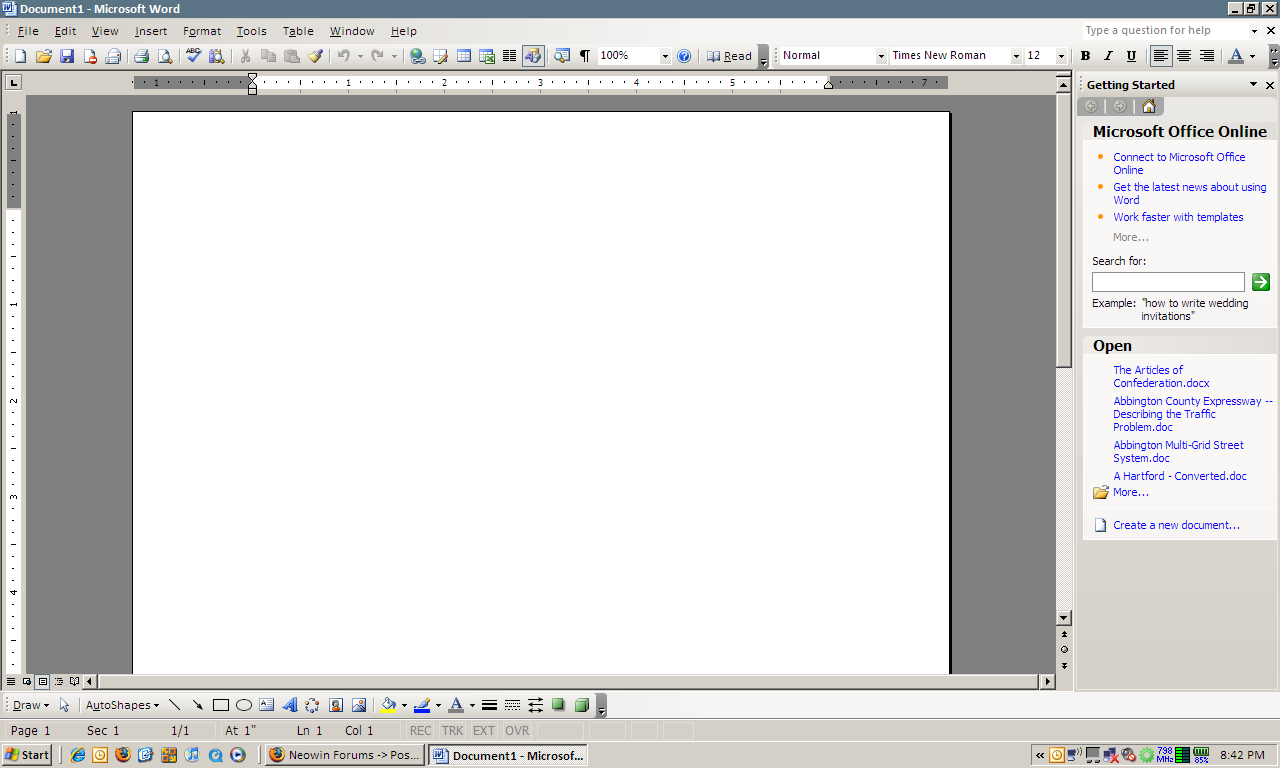Viewport: 1280px width, 768px height.
Task: Insert WordArt from the Drawing toolbar
Action: click(x=289, y=705)
